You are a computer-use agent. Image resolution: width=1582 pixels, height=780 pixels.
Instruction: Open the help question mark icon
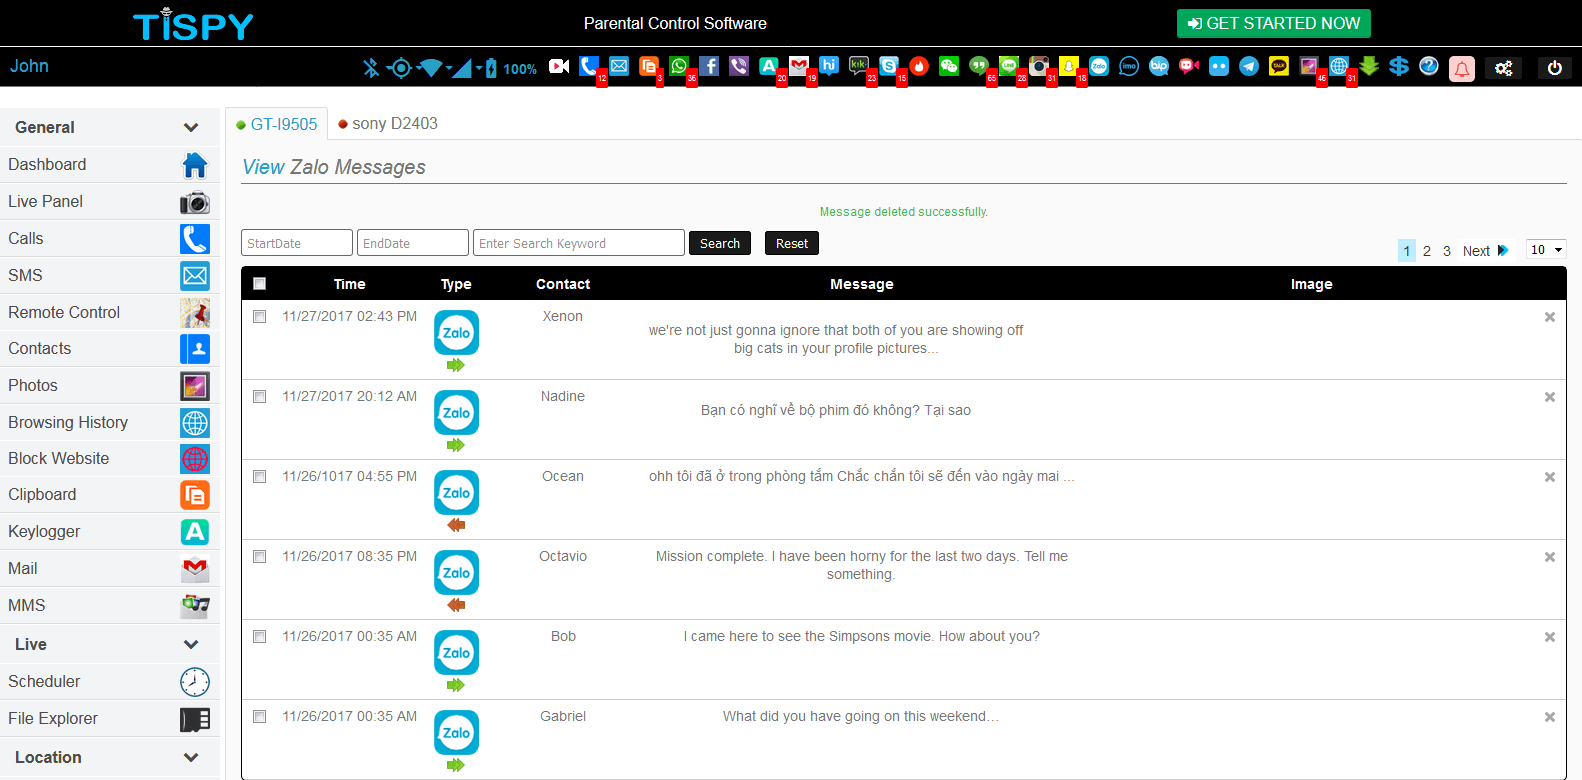point(1429,66)
